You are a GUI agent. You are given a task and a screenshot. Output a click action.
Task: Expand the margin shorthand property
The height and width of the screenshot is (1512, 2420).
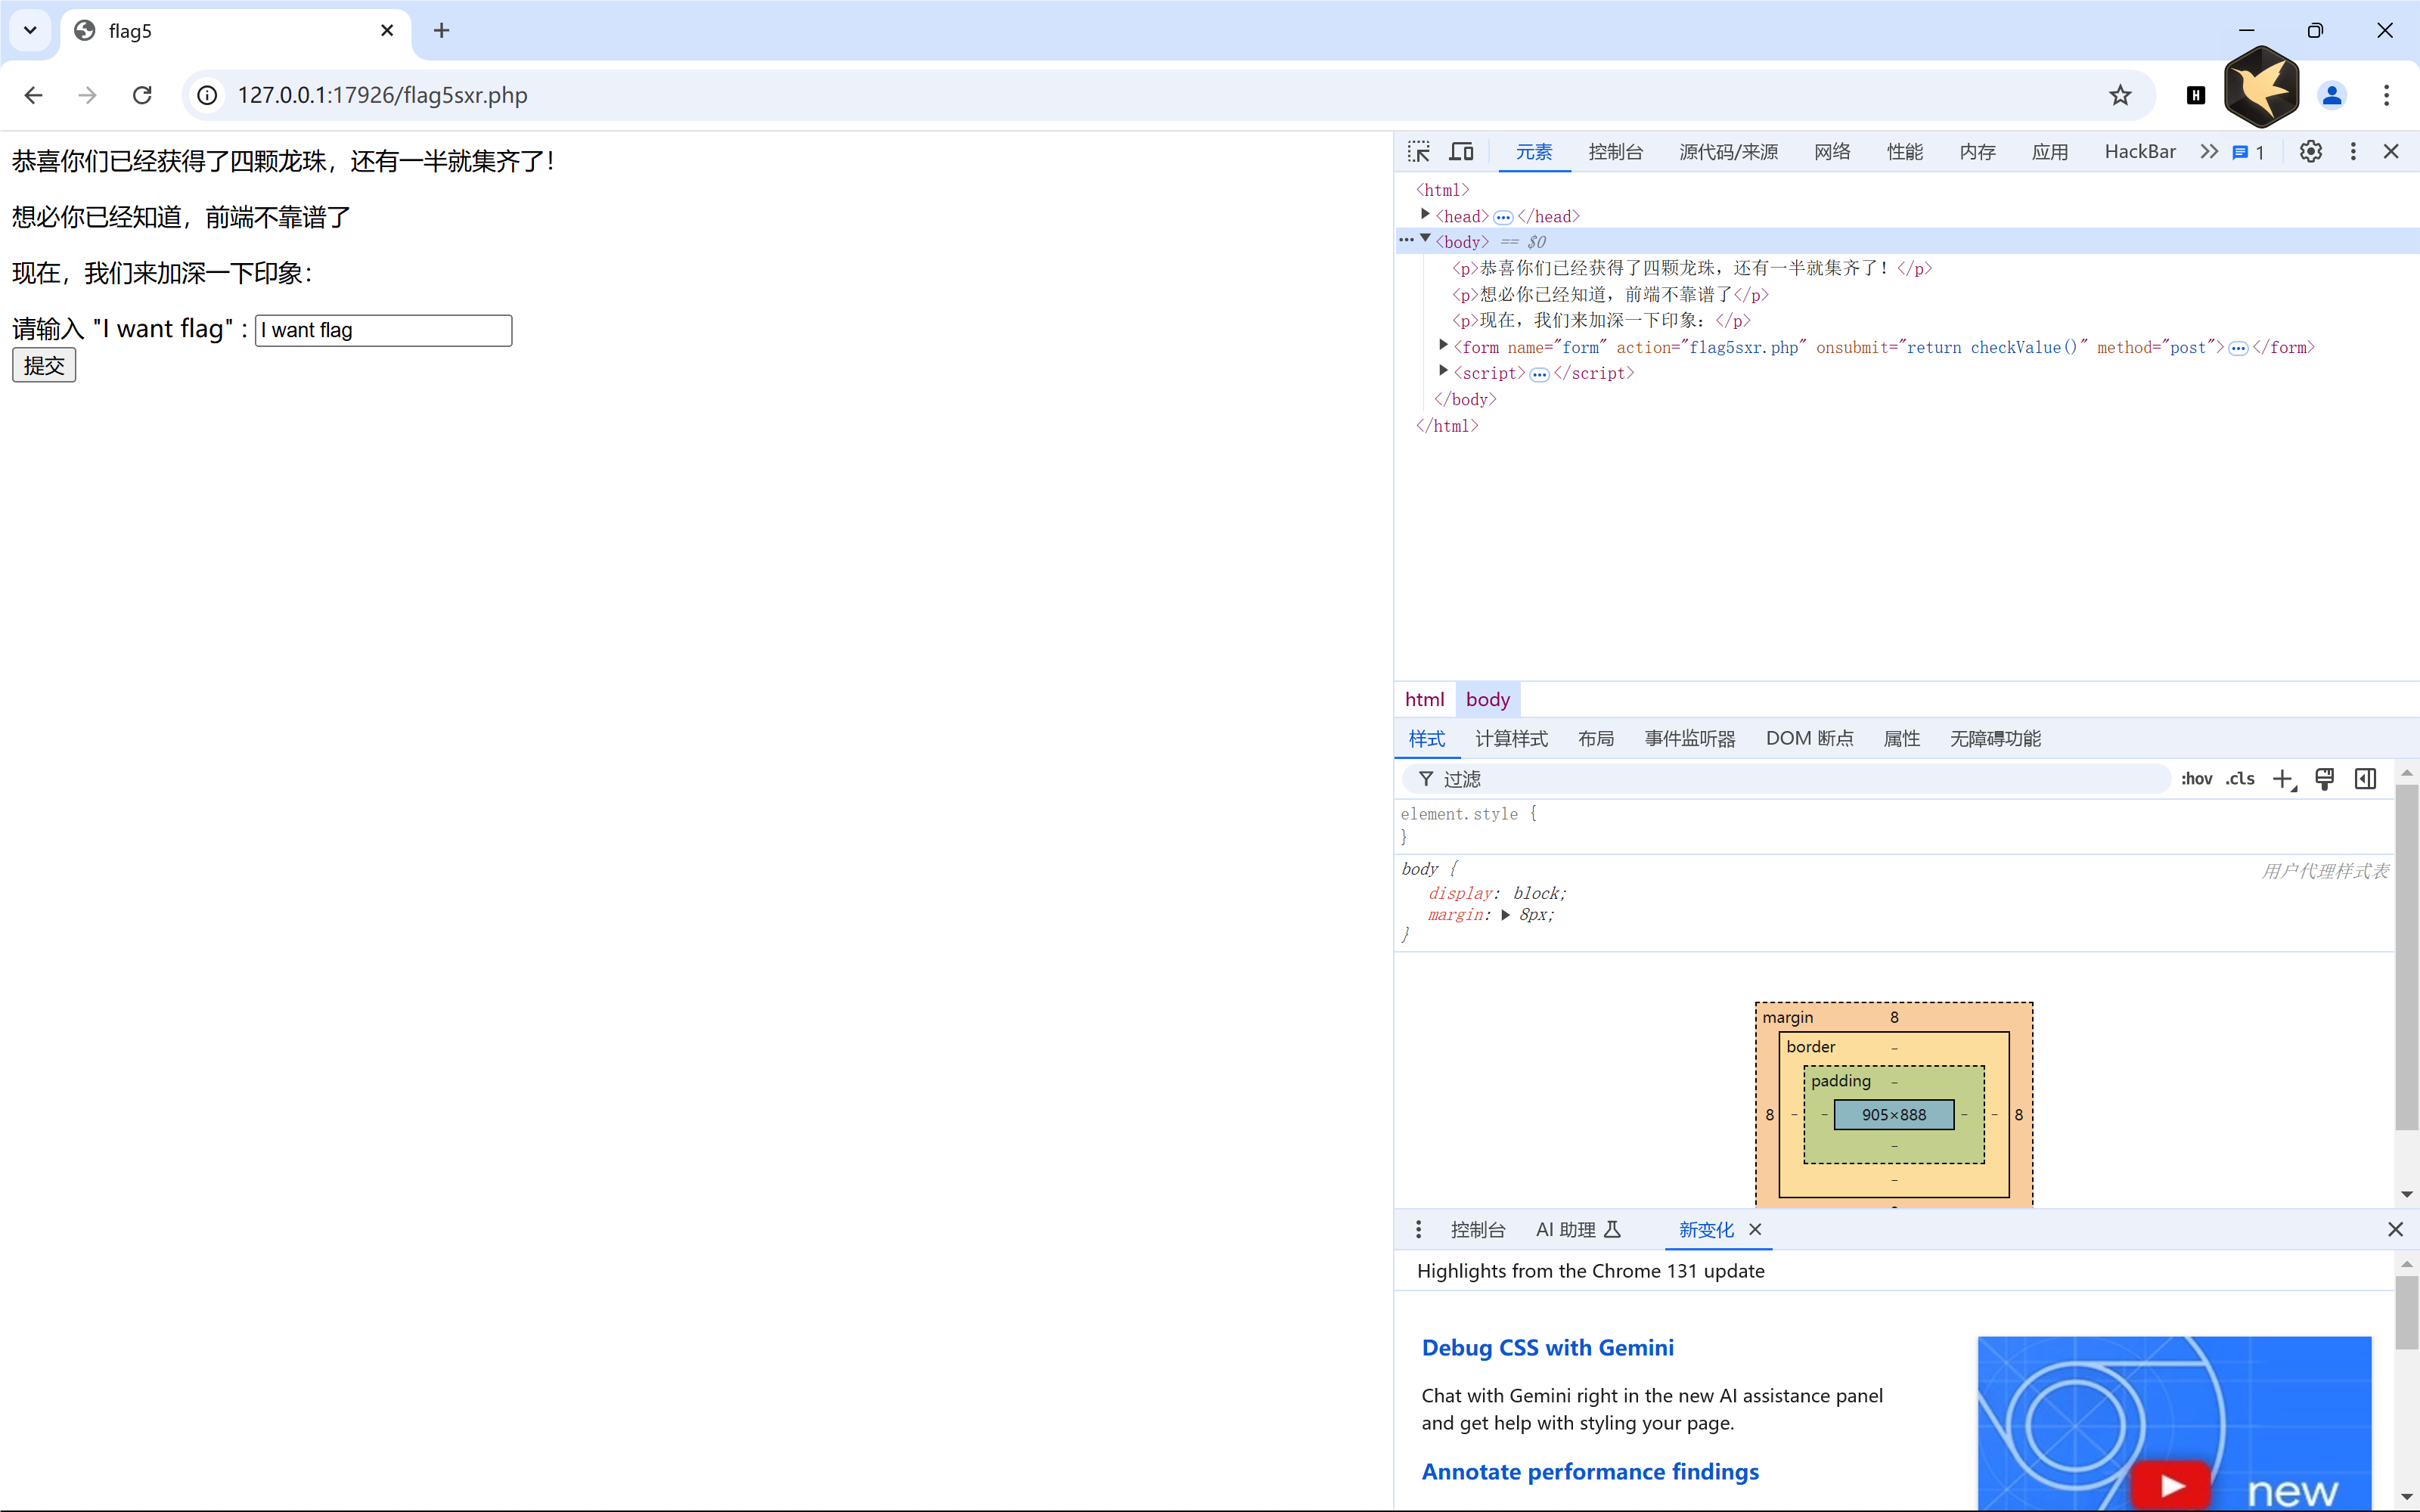point(1505,915)
